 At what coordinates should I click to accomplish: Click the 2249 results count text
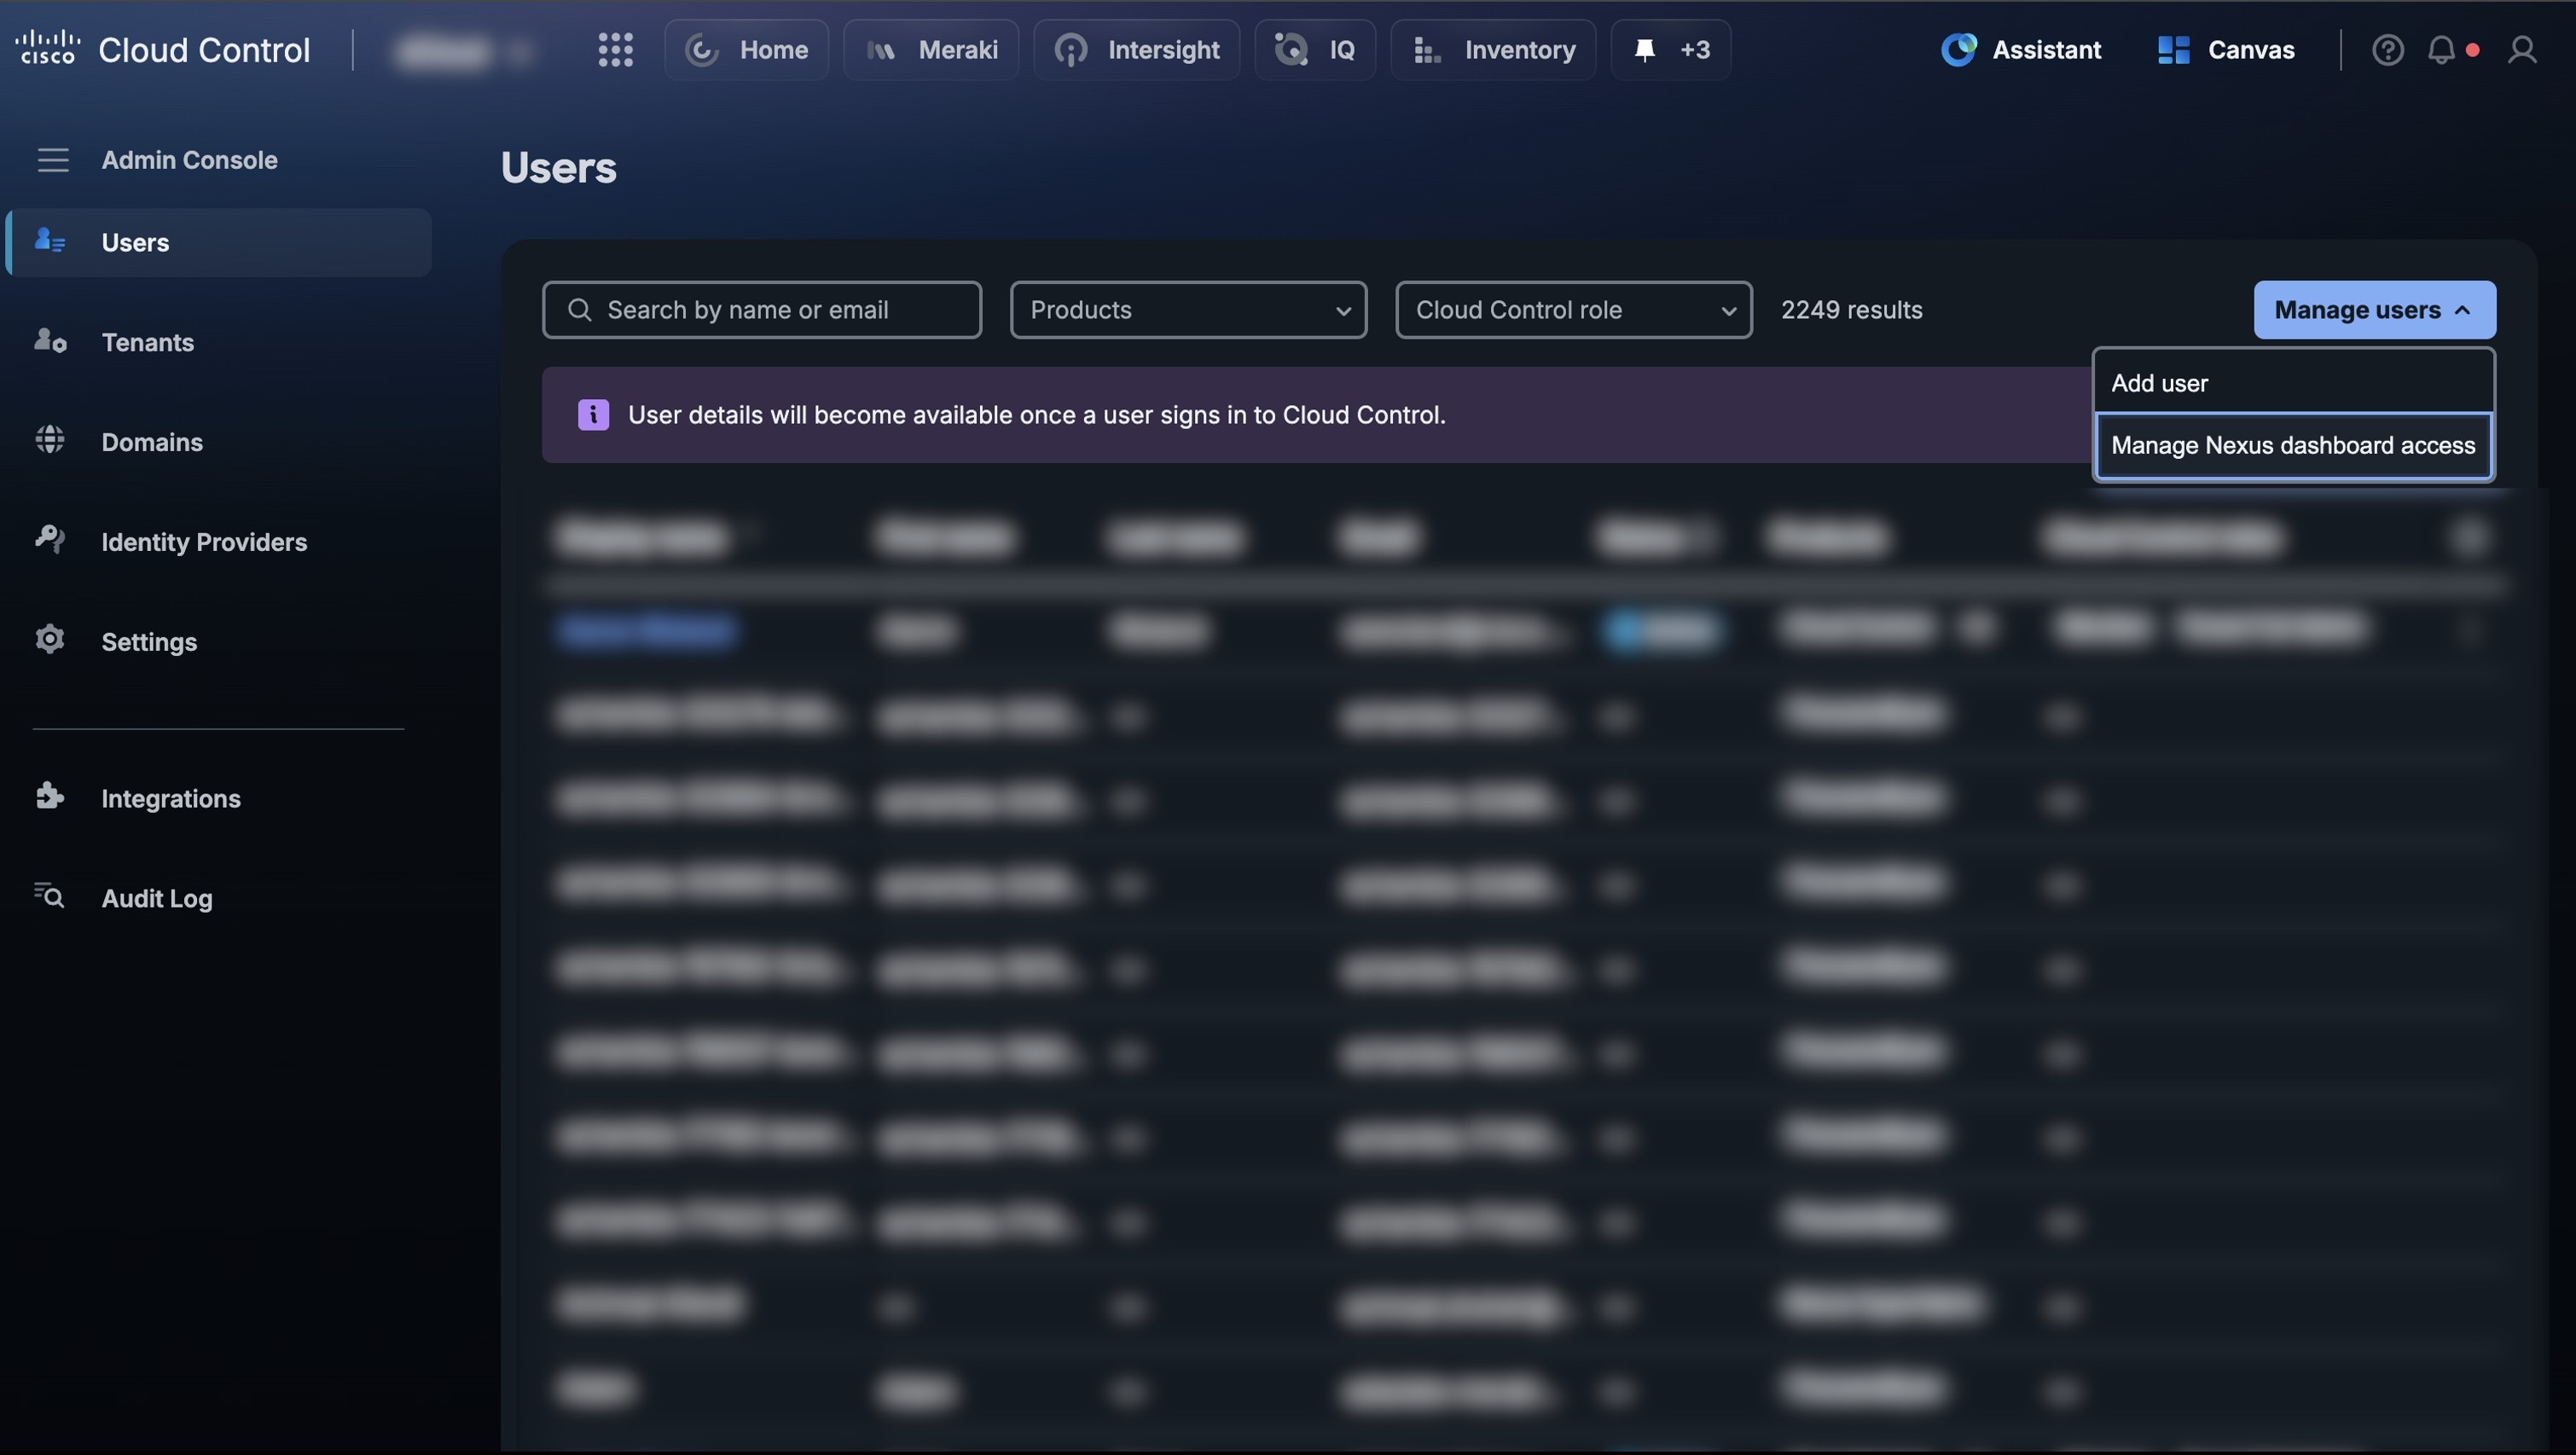[1851, 310]
